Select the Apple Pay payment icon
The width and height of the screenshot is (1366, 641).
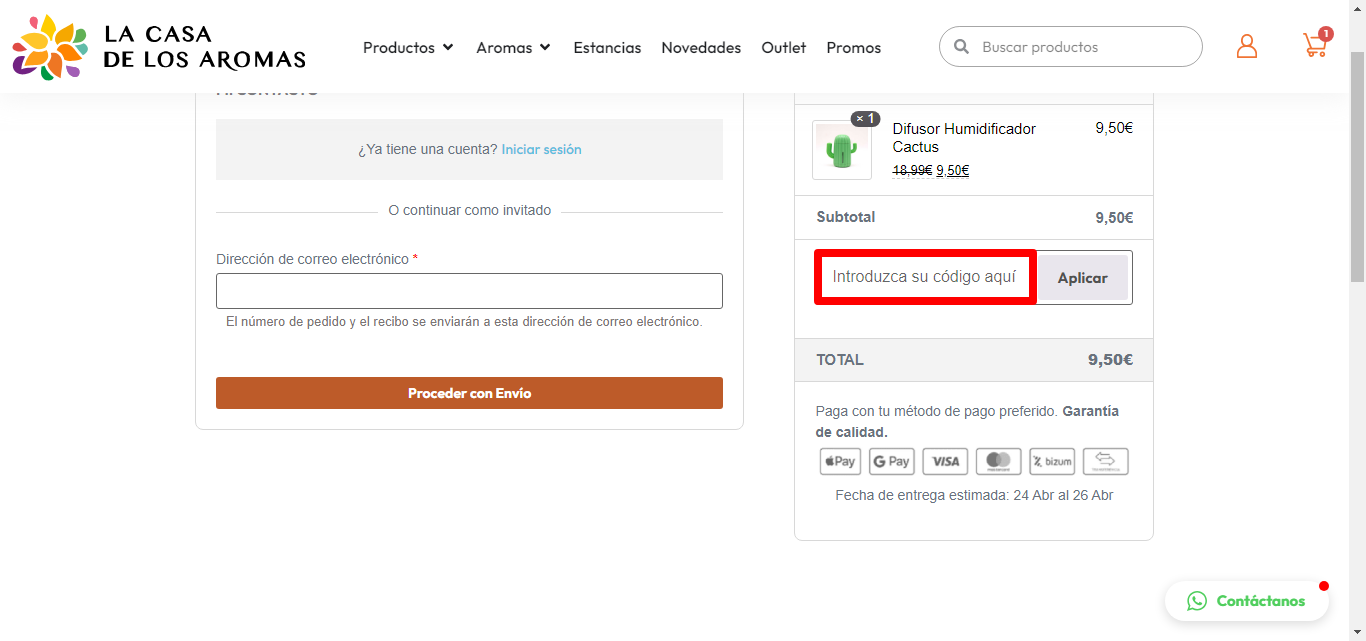pyautogui.click(x=841, y=461)
